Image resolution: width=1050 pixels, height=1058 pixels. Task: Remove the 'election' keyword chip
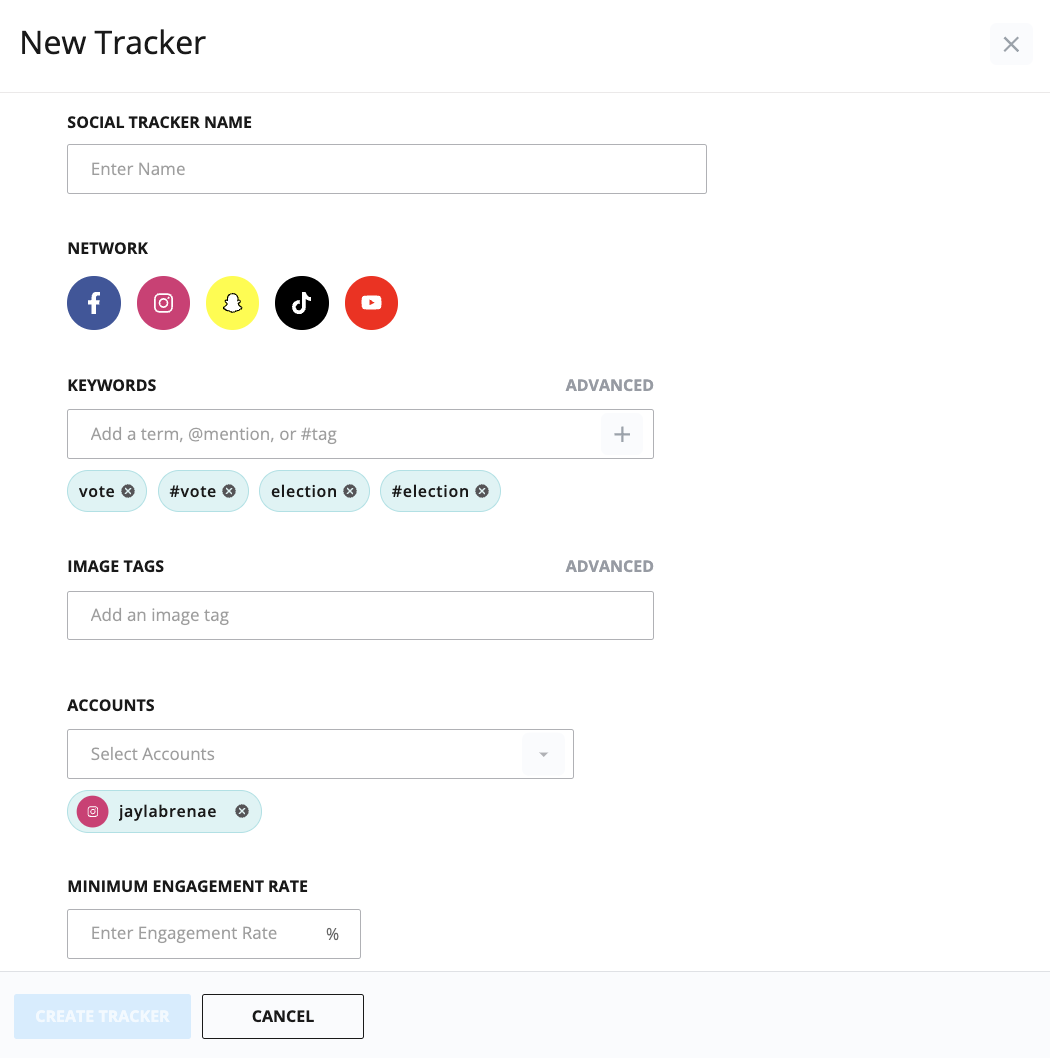tap(350, 491)
